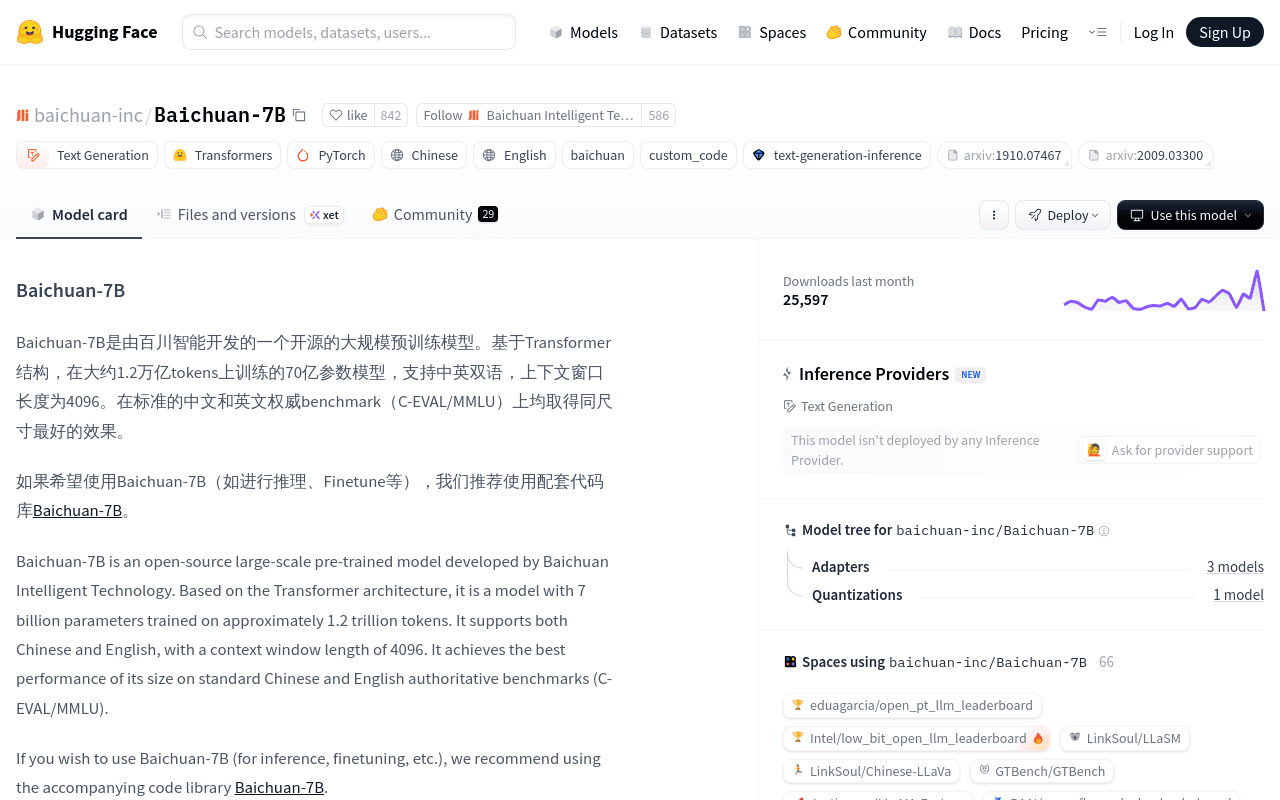
Task: Click the 66 spaces count
Action: coord(1106,662)
